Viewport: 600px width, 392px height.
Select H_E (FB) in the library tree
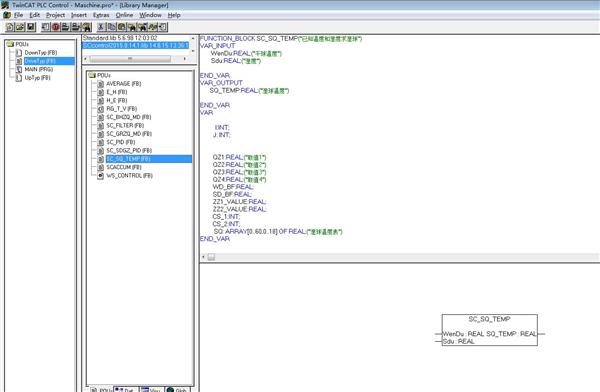[x=117, y=100]
